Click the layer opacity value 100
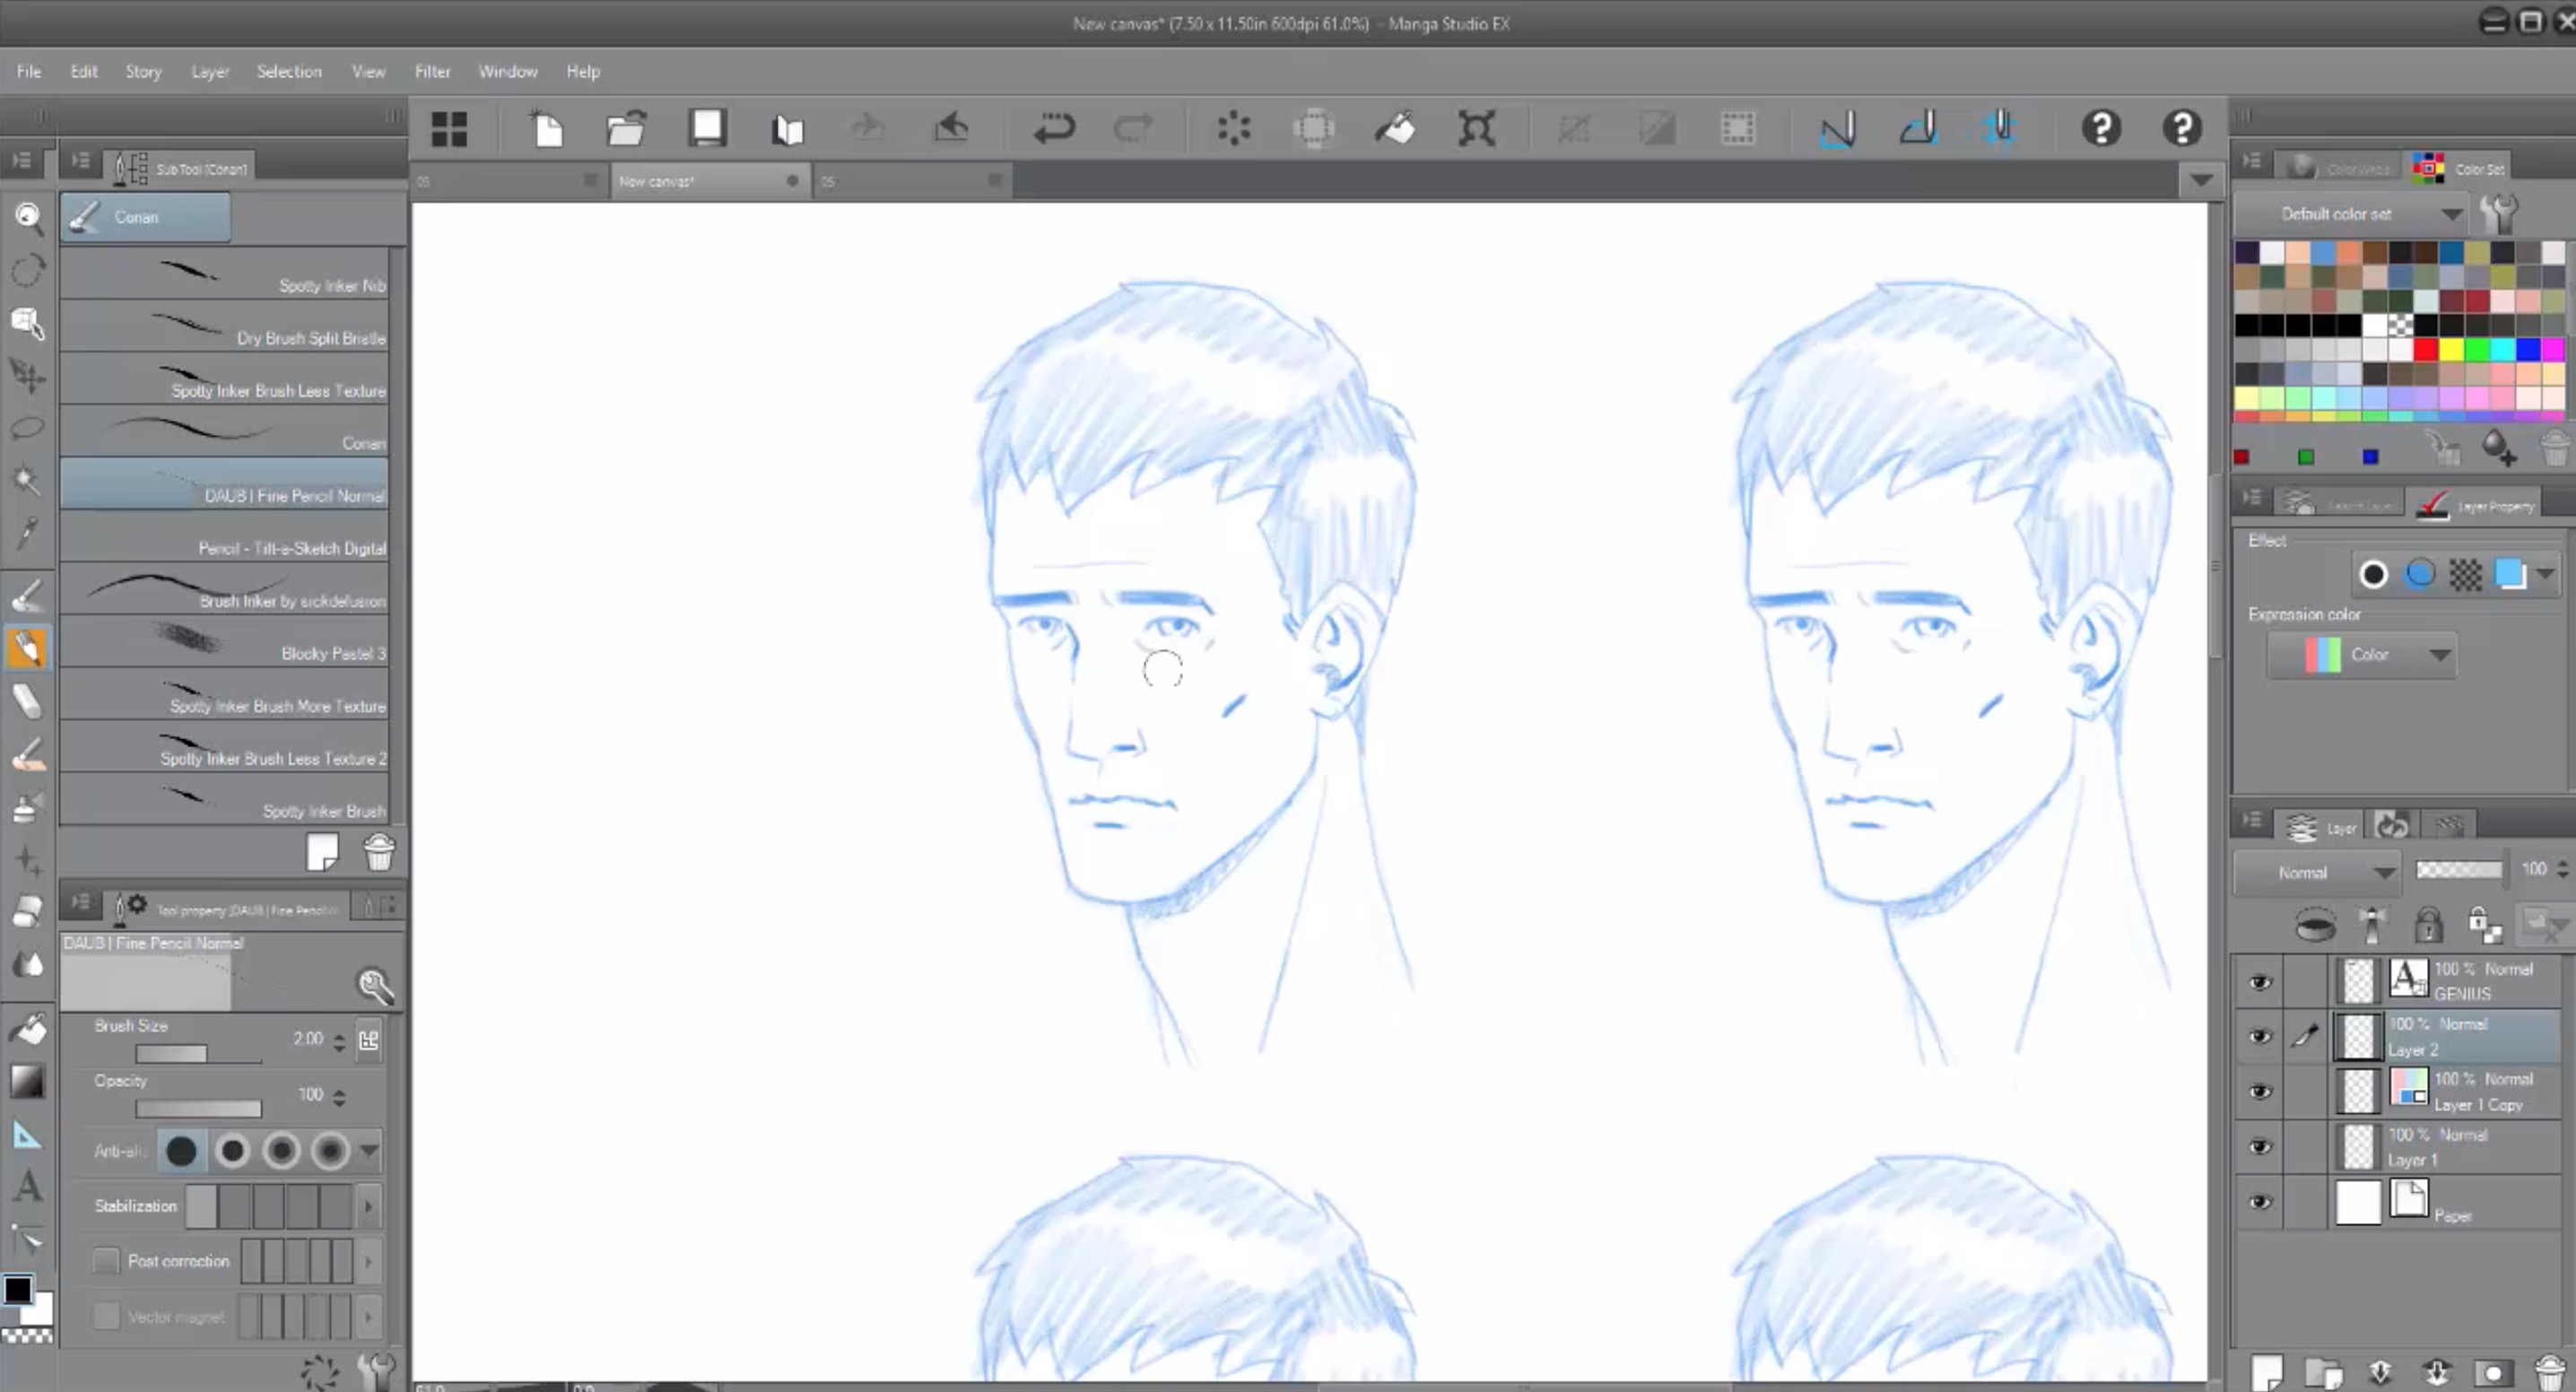The image size is (2576, 1392). [x=2533, y=869]
